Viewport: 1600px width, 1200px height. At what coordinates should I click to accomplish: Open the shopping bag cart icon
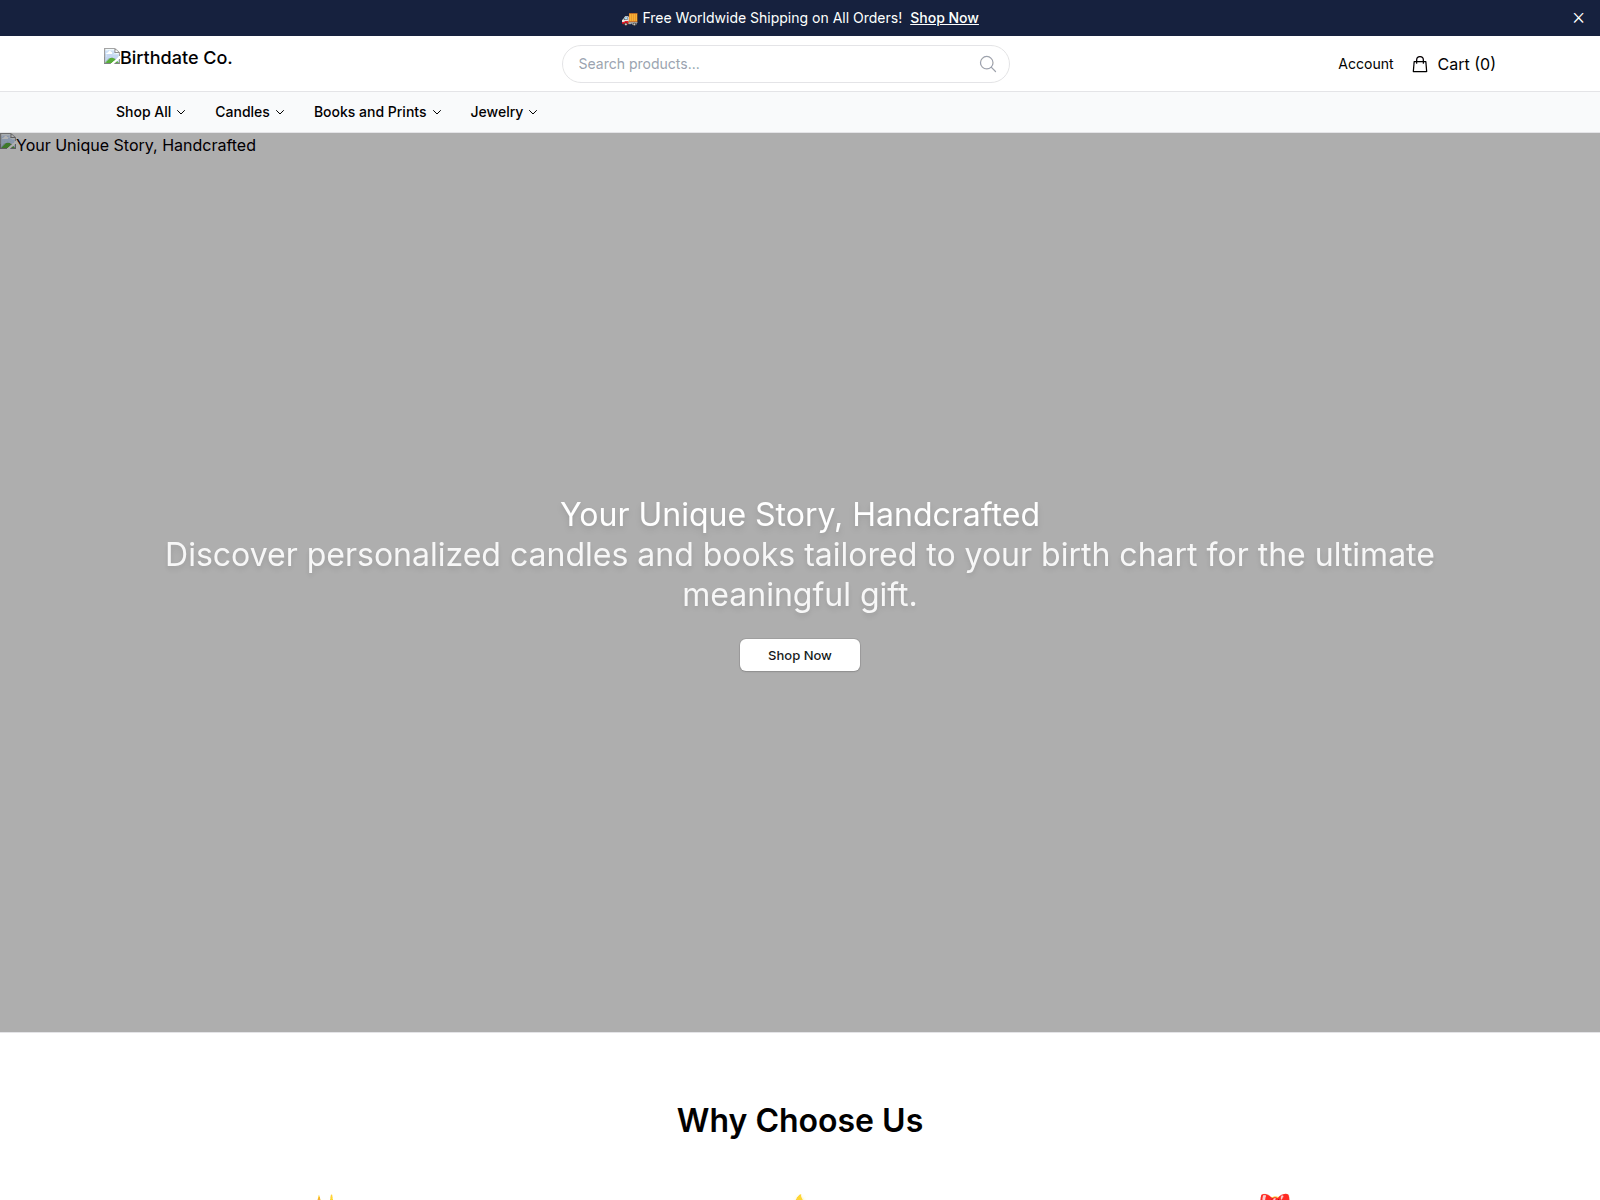pos(1420,64)
